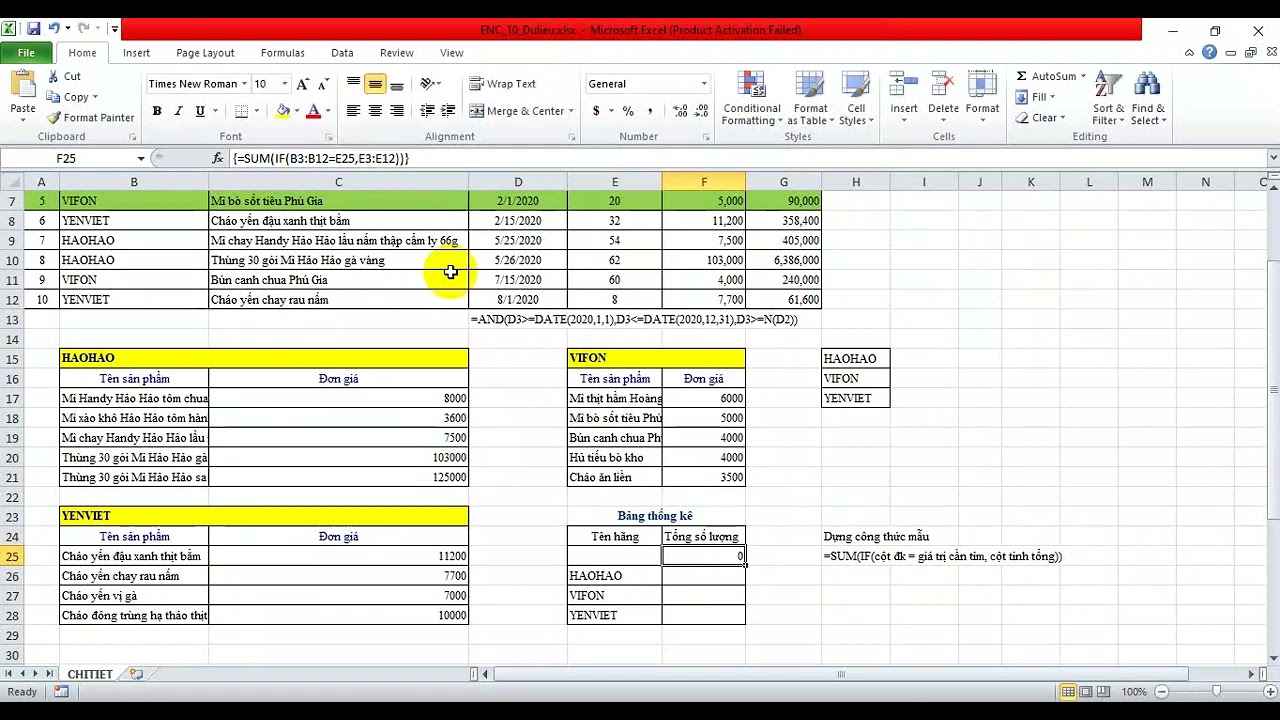Increase cell indent
Screen dimensions: 1280x720
[448, 111]
